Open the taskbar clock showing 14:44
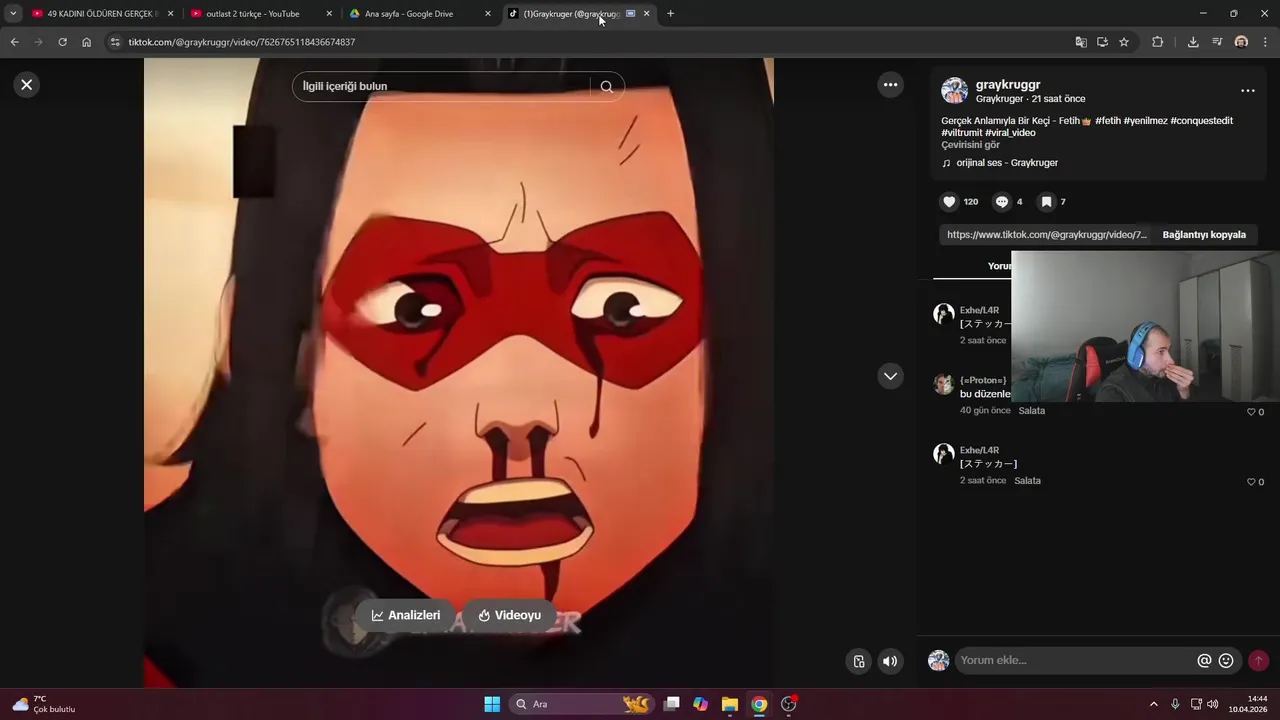 [1250, 704]
